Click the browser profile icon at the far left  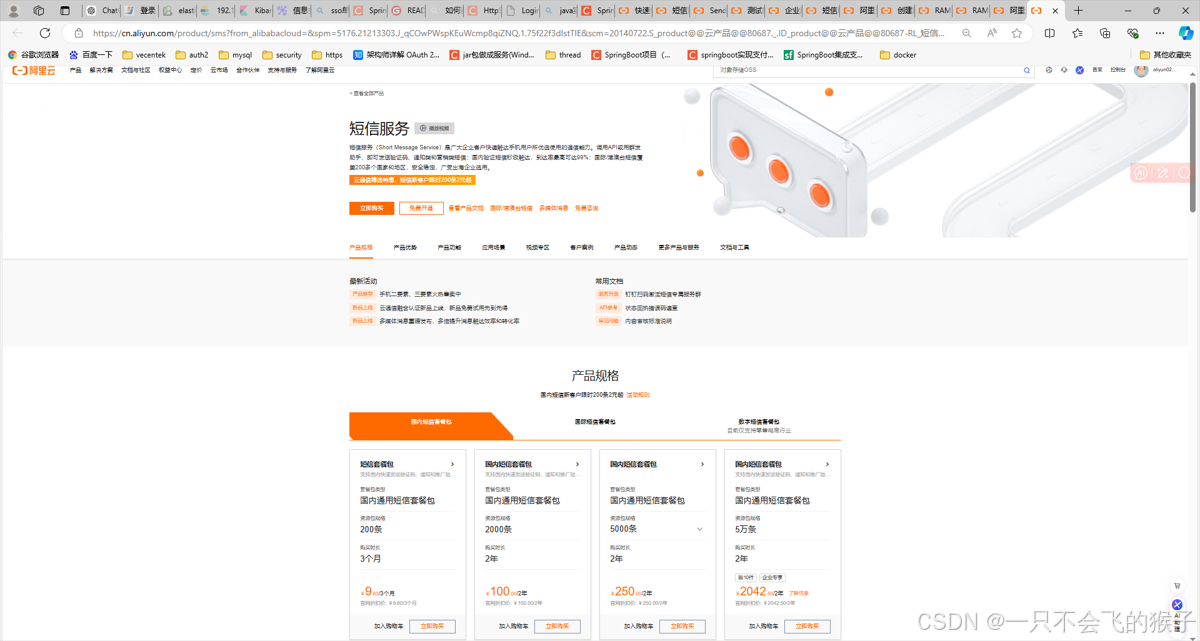(14, 11)
